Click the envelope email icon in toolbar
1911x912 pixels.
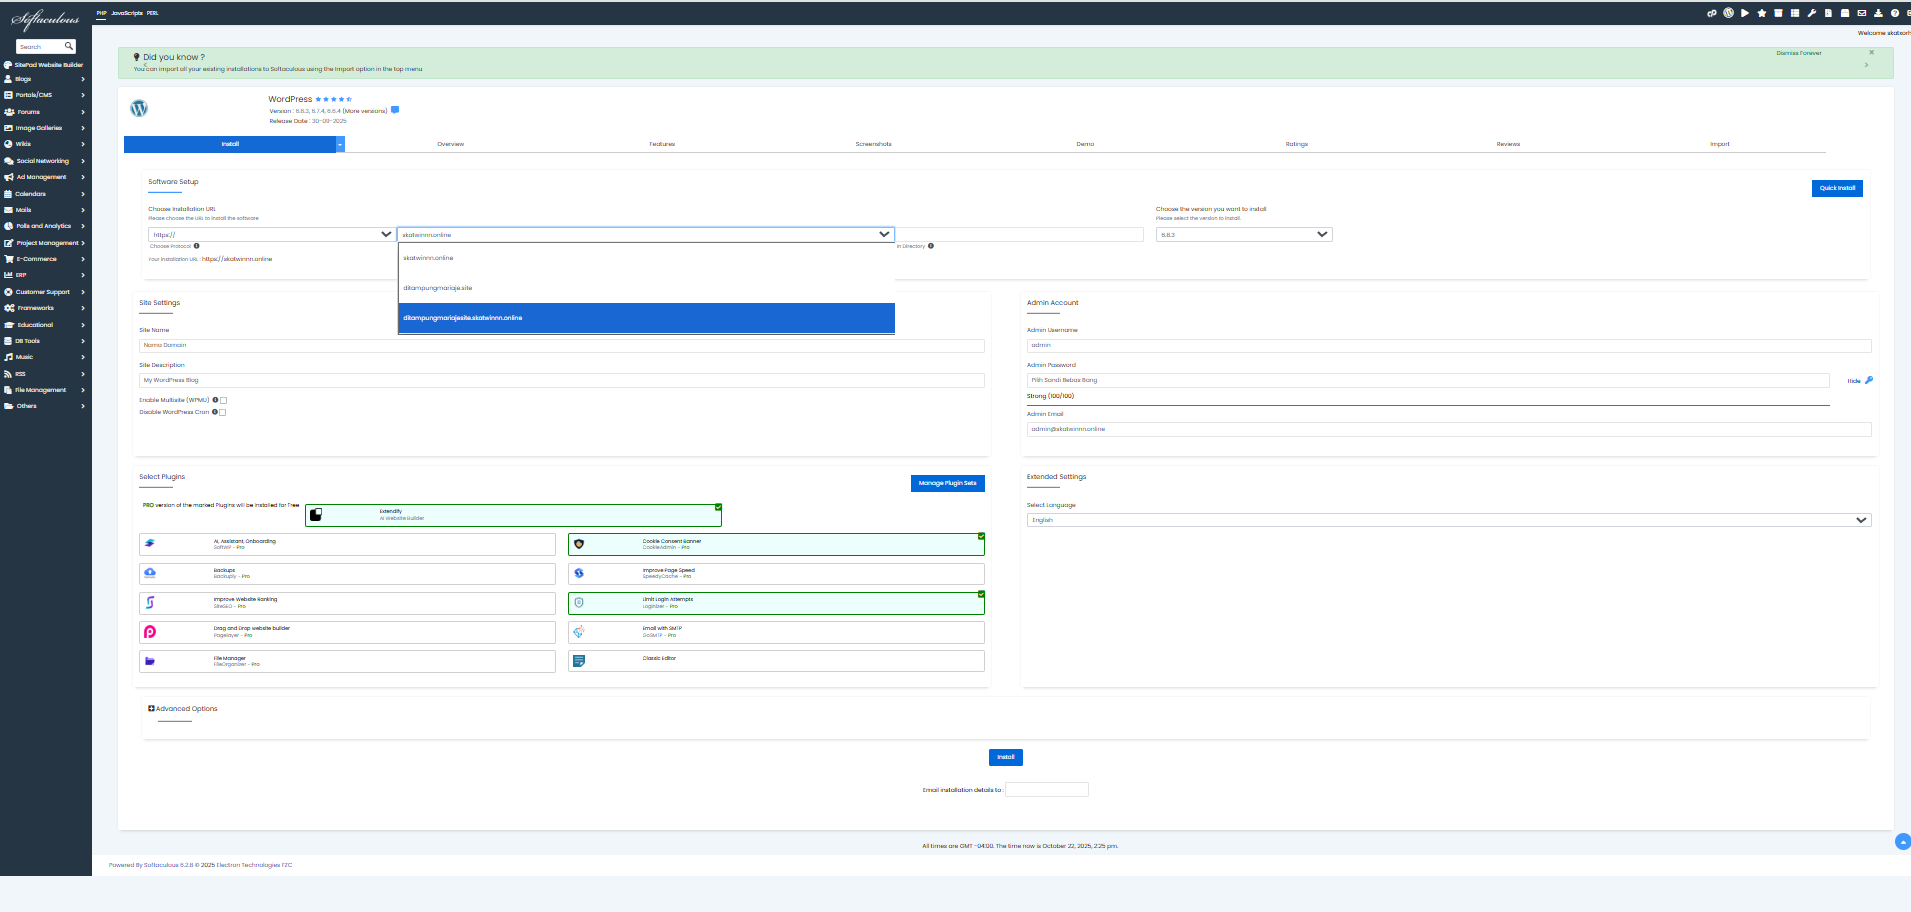(1861, 13)
